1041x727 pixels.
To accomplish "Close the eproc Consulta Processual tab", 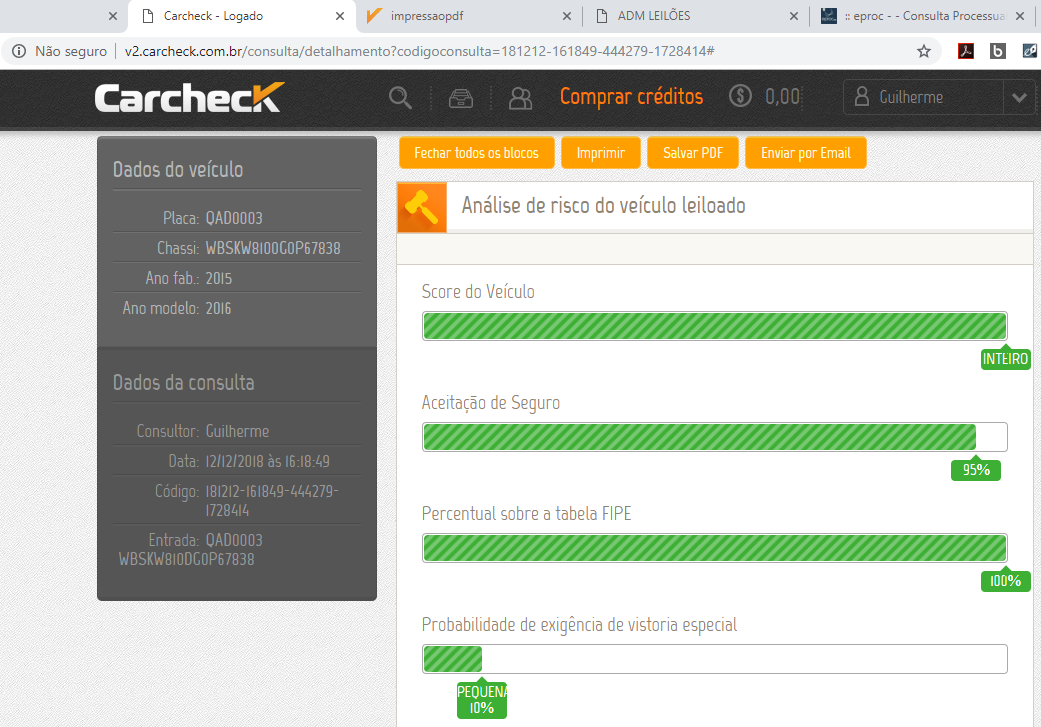I will 1020,16.
